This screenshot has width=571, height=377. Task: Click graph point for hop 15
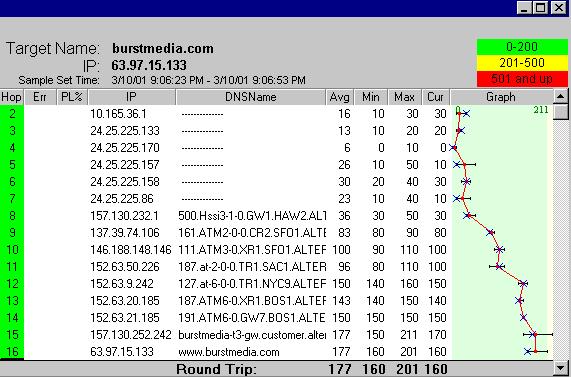534,334
